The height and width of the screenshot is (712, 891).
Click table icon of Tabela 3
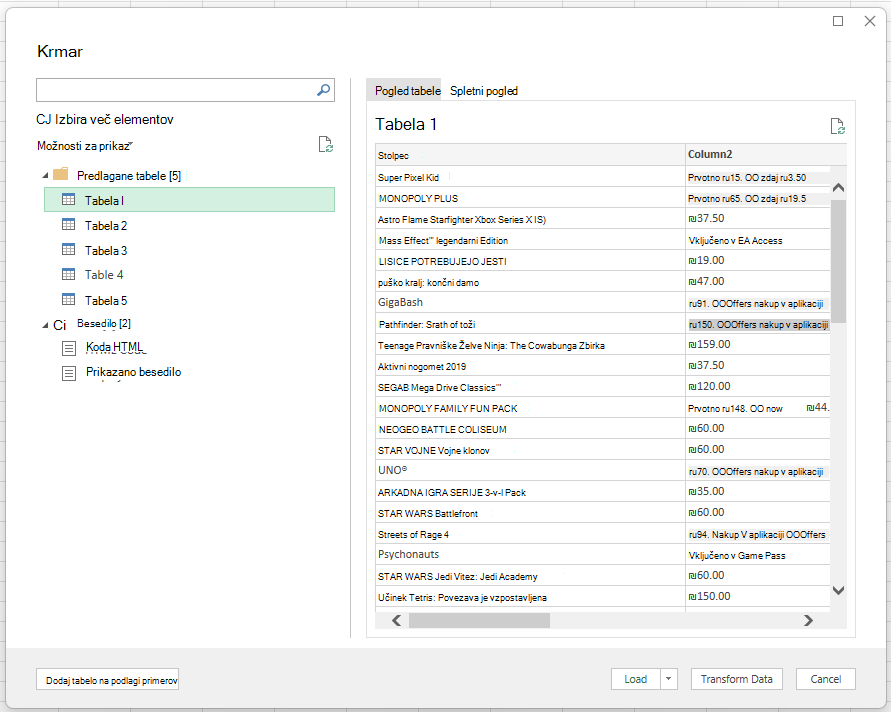[68, 249]
